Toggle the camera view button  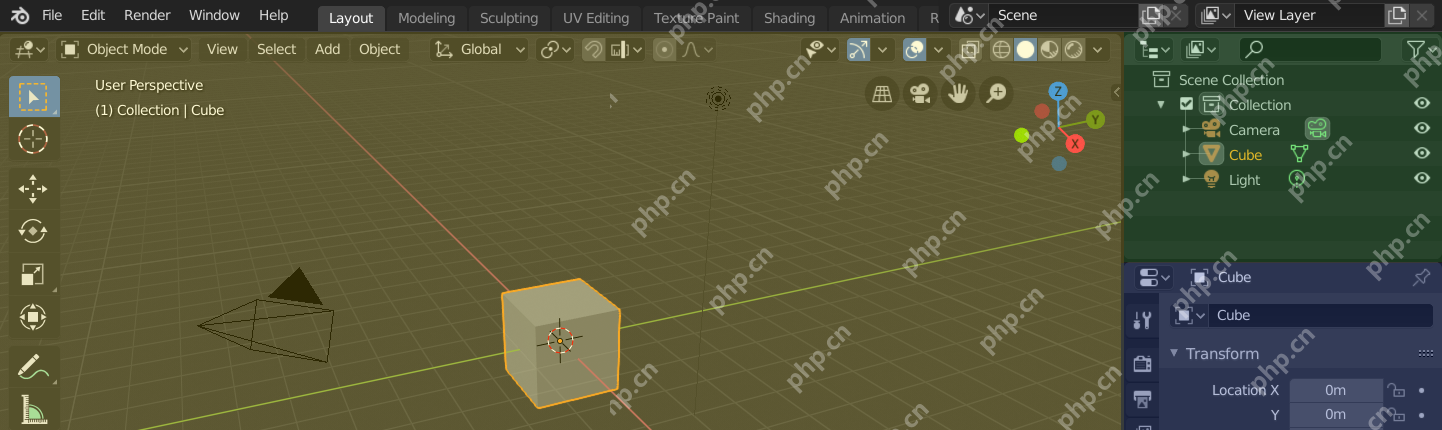pos(920,93)
